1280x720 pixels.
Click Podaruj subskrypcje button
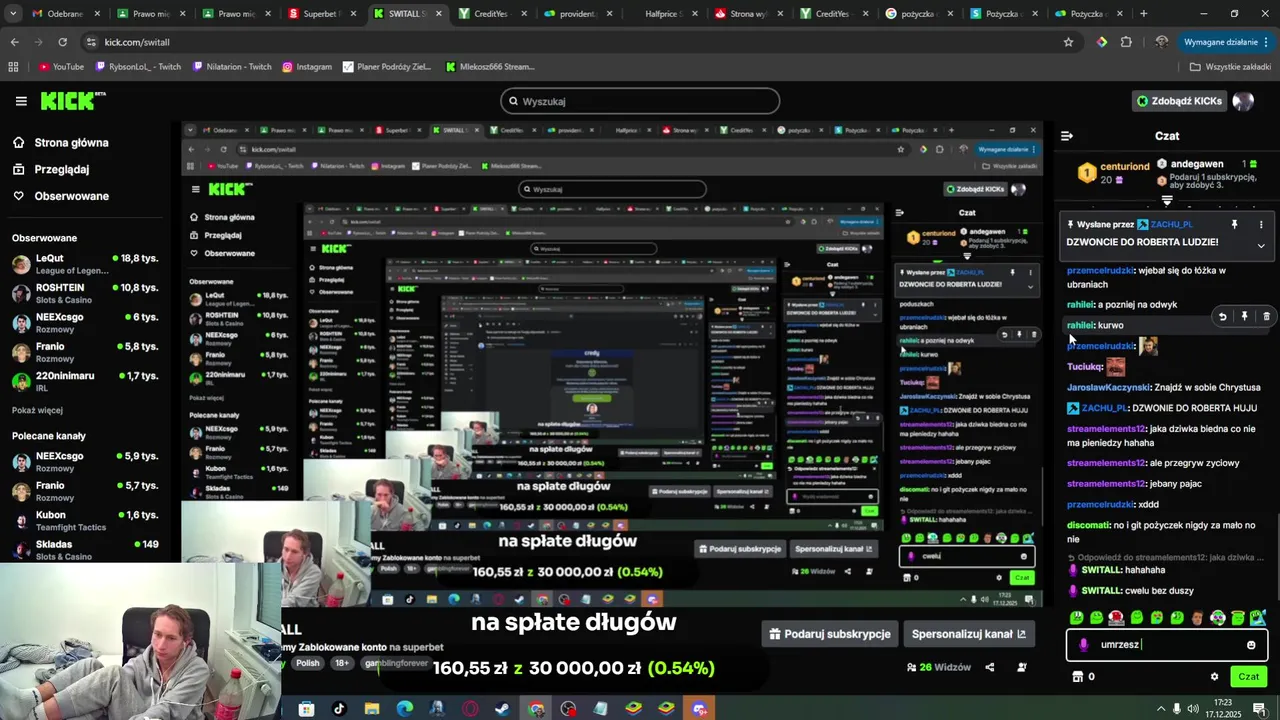829,634
